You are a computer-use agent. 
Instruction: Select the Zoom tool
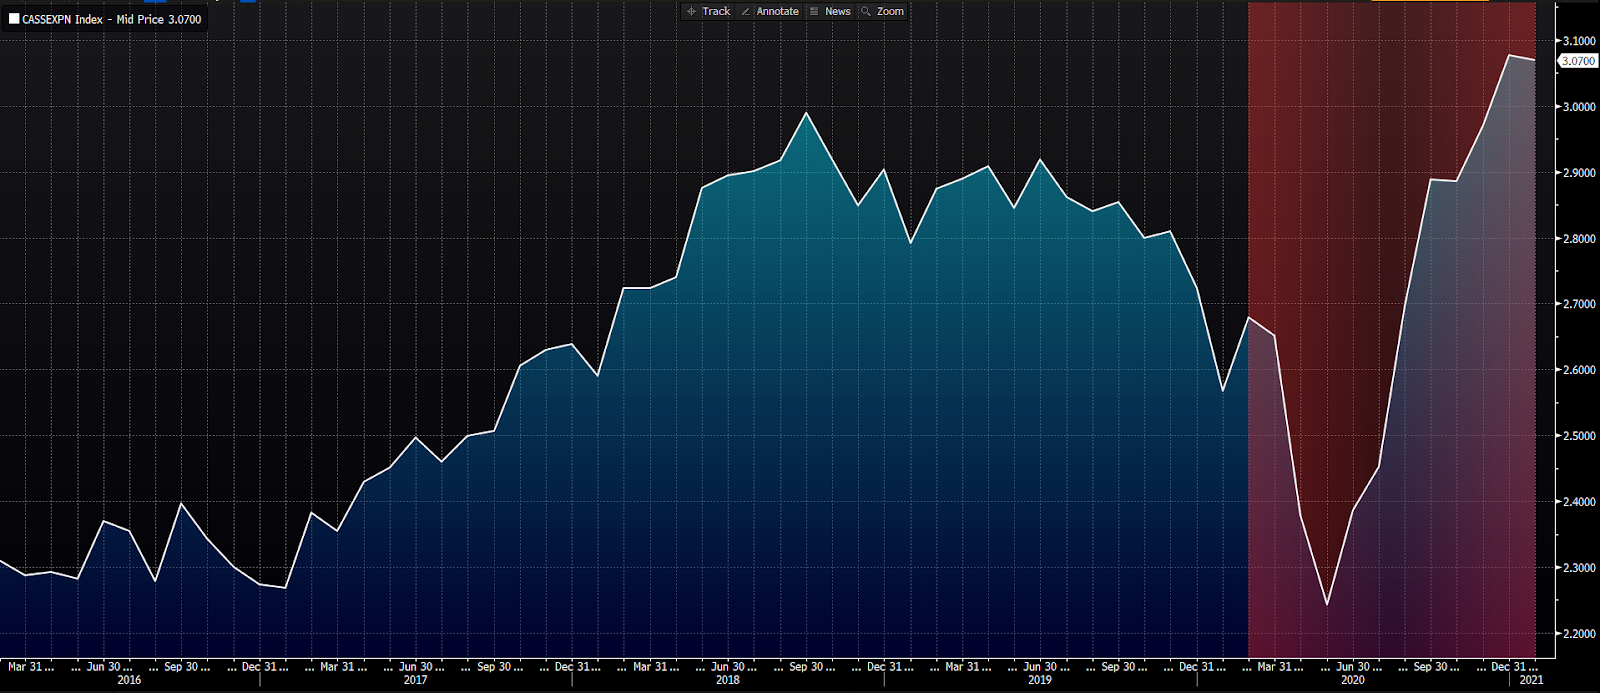[x=883, y=12]
